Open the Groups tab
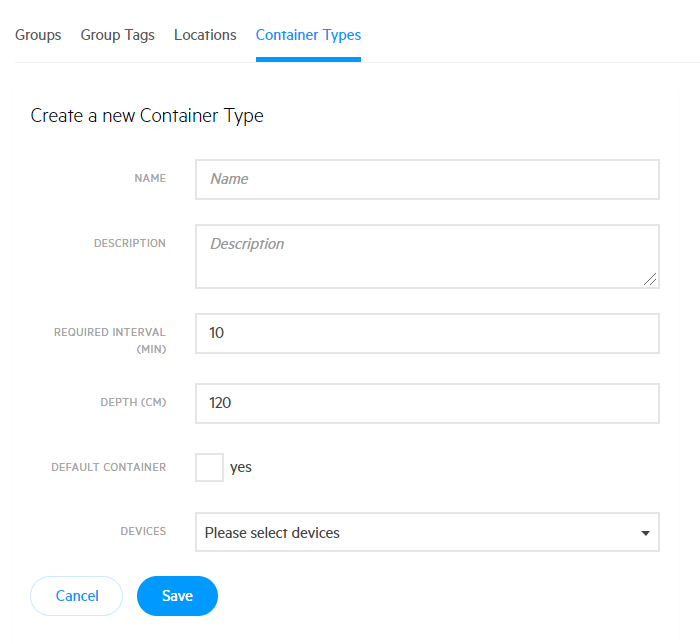 click(x=38, y=35)
